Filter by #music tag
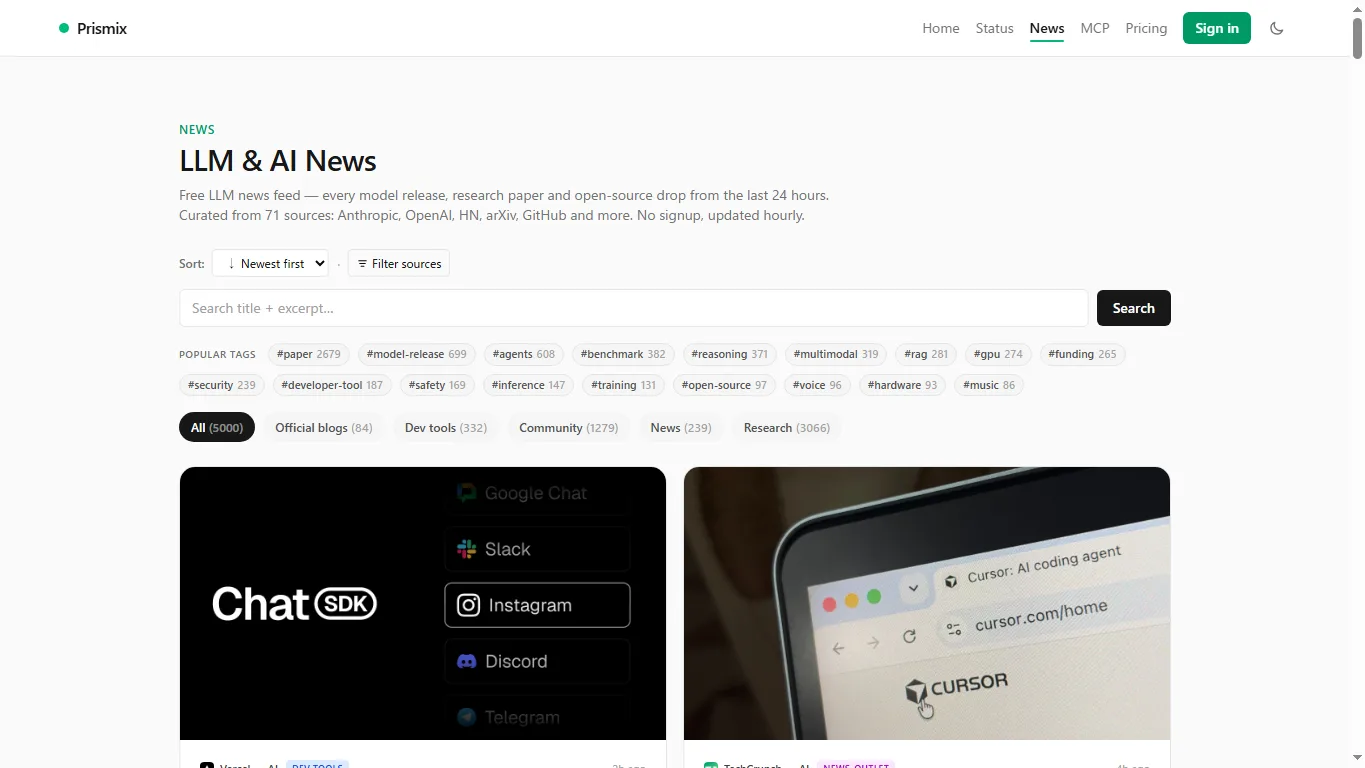1365x768 pixels. tap(989, 385)
